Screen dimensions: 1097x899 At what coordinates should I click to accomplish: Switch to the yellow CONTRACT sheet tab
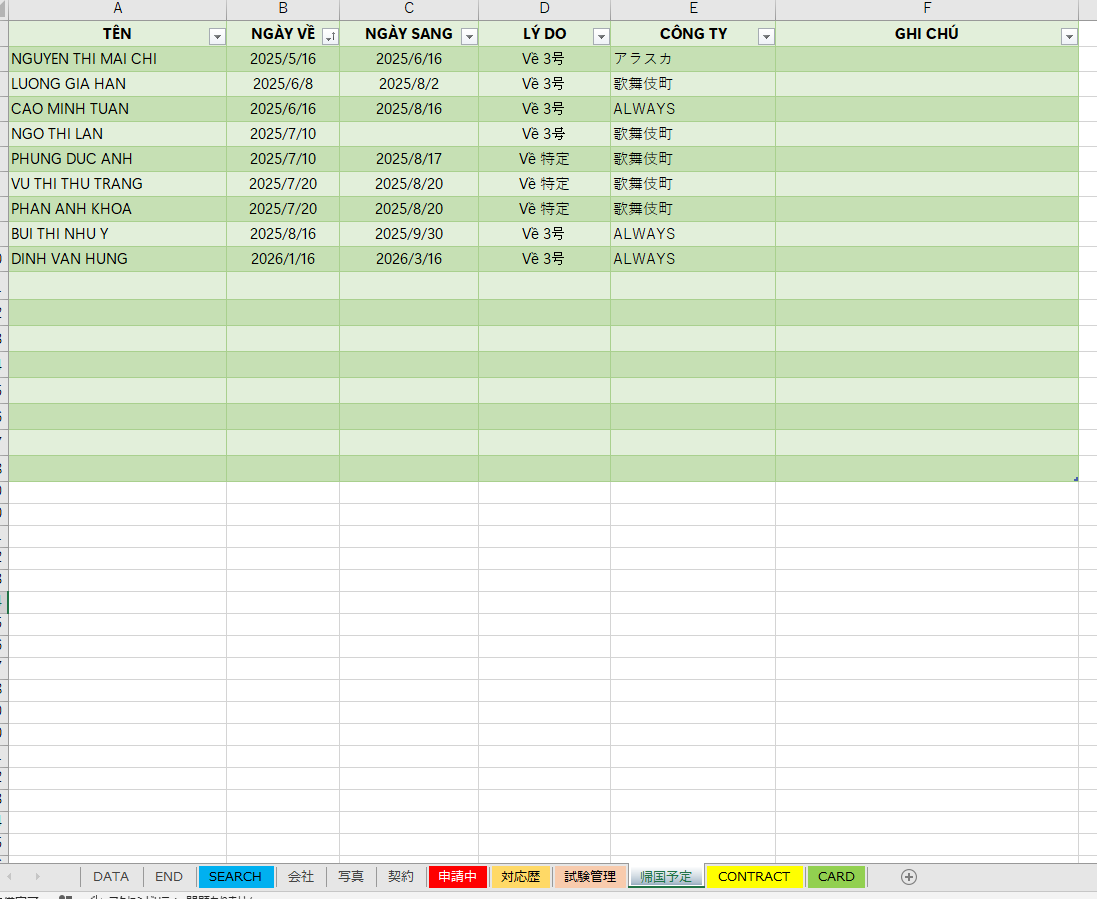tap(754, 877)
